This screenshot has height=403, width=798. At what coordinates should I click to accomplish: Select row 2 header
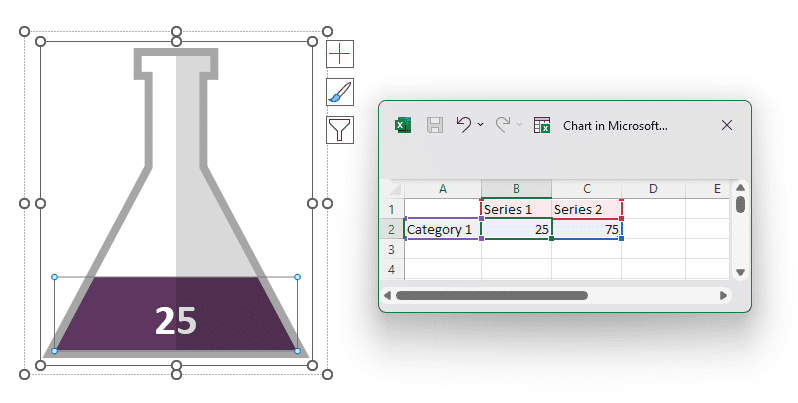tap(392, 229)
